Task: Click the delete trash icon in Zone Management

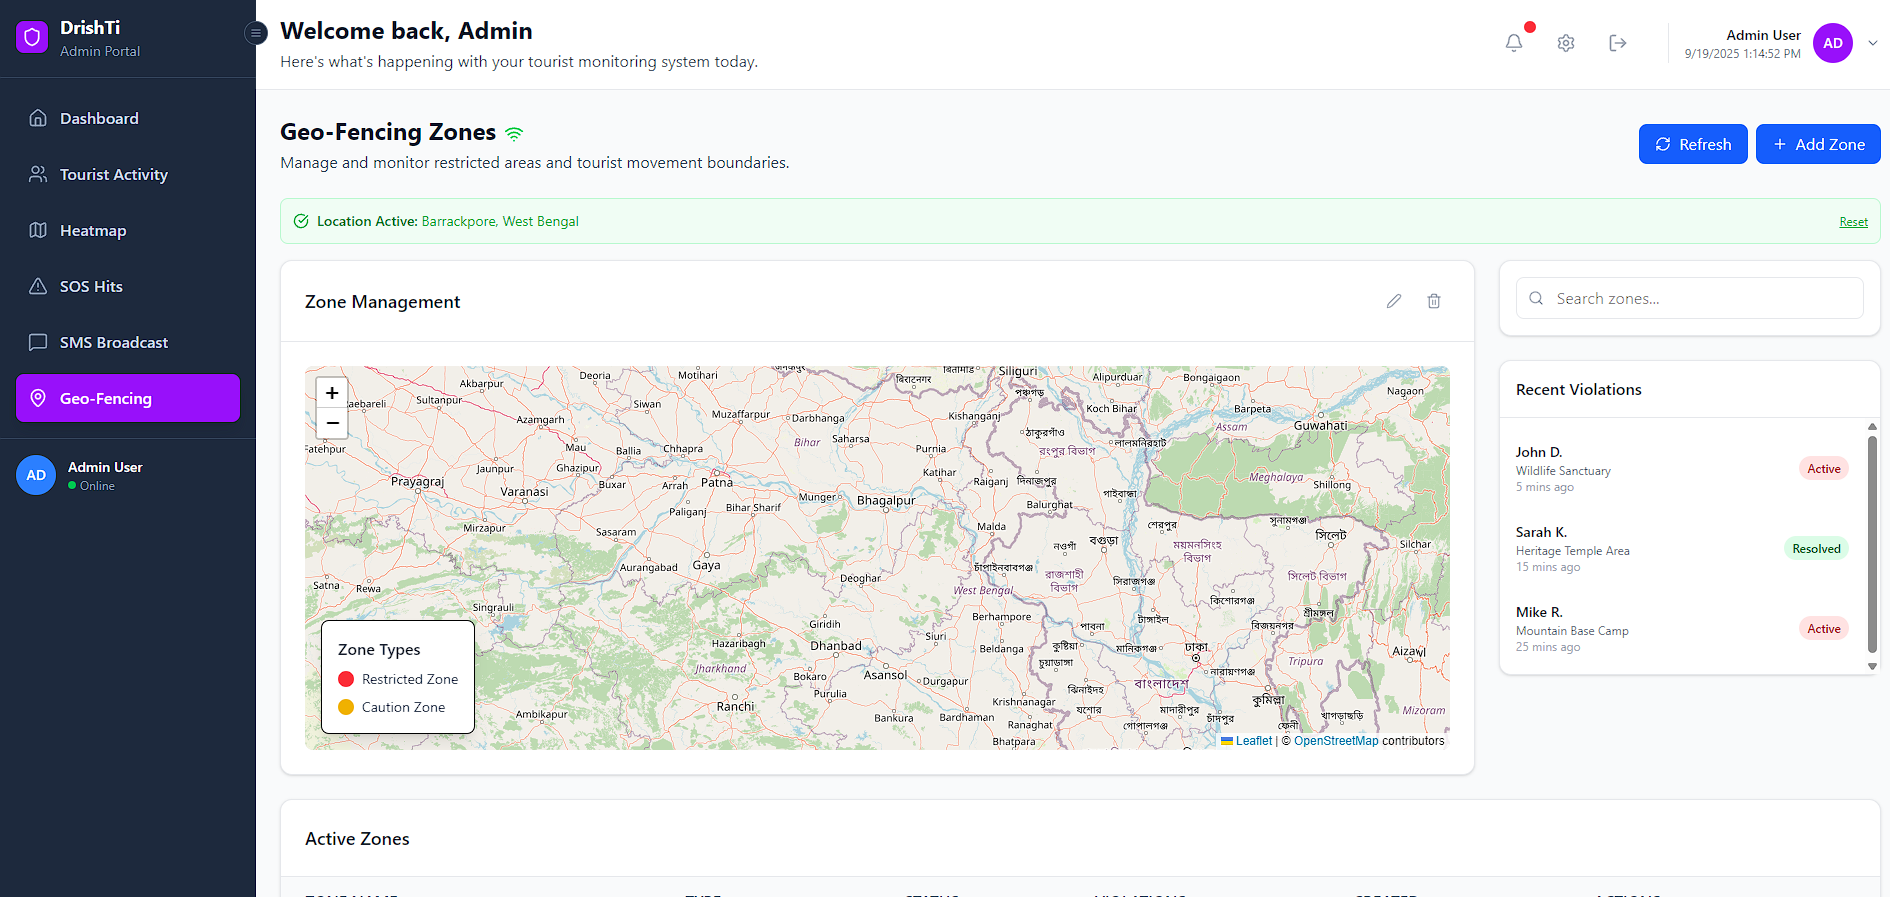Action: (1434, 301)
